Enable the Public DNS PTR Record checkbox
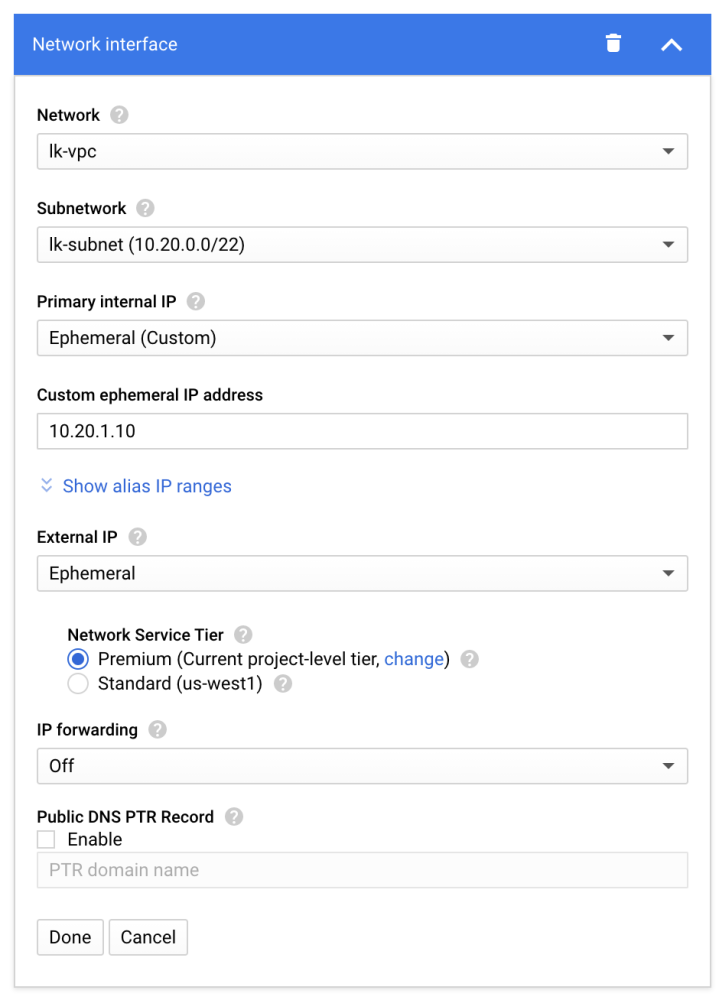Viewport: 719px width, 1000px height. click(46, 839)
